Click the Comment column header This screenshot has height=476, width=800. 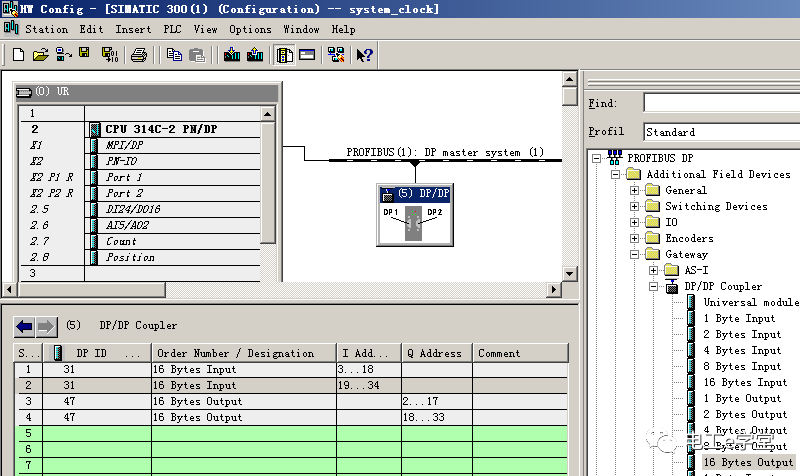520,353
